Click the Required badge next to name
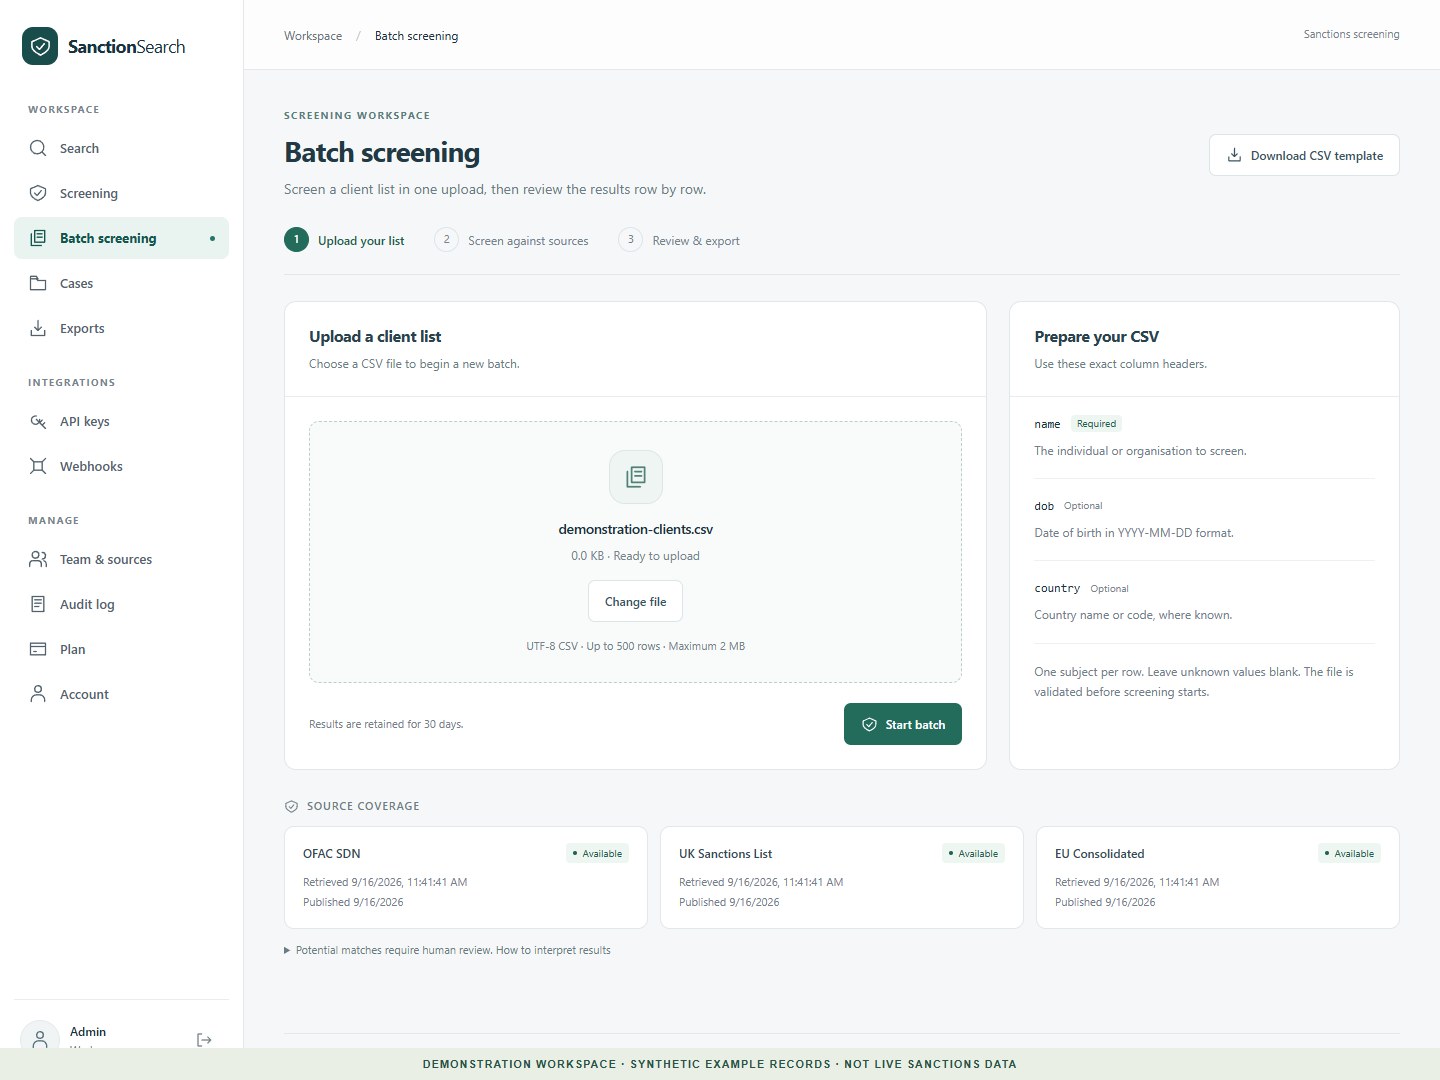 pyautogui.click(x=1096, y=424)
